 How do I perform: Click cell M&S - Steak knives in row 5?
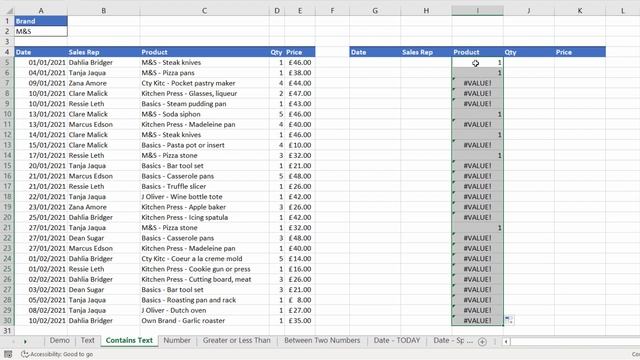[204, 62]
